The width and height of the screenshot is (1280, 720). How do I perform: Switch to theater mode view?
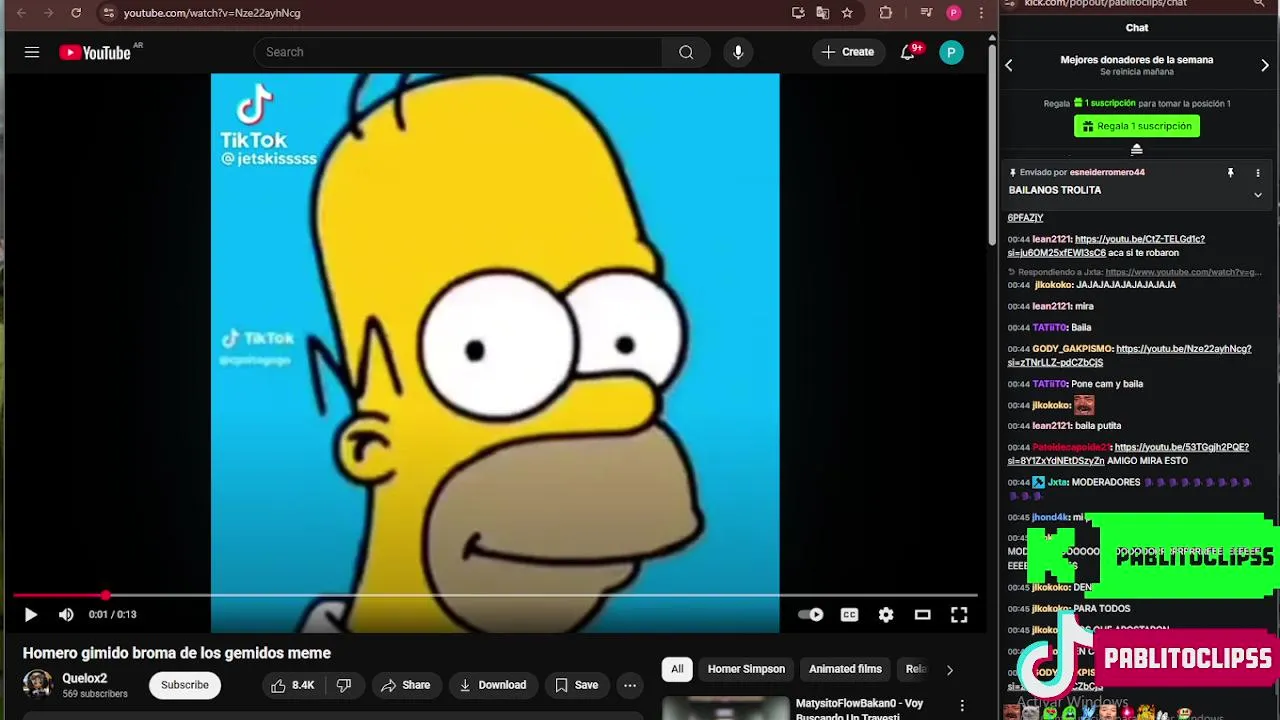click(923, 615)
